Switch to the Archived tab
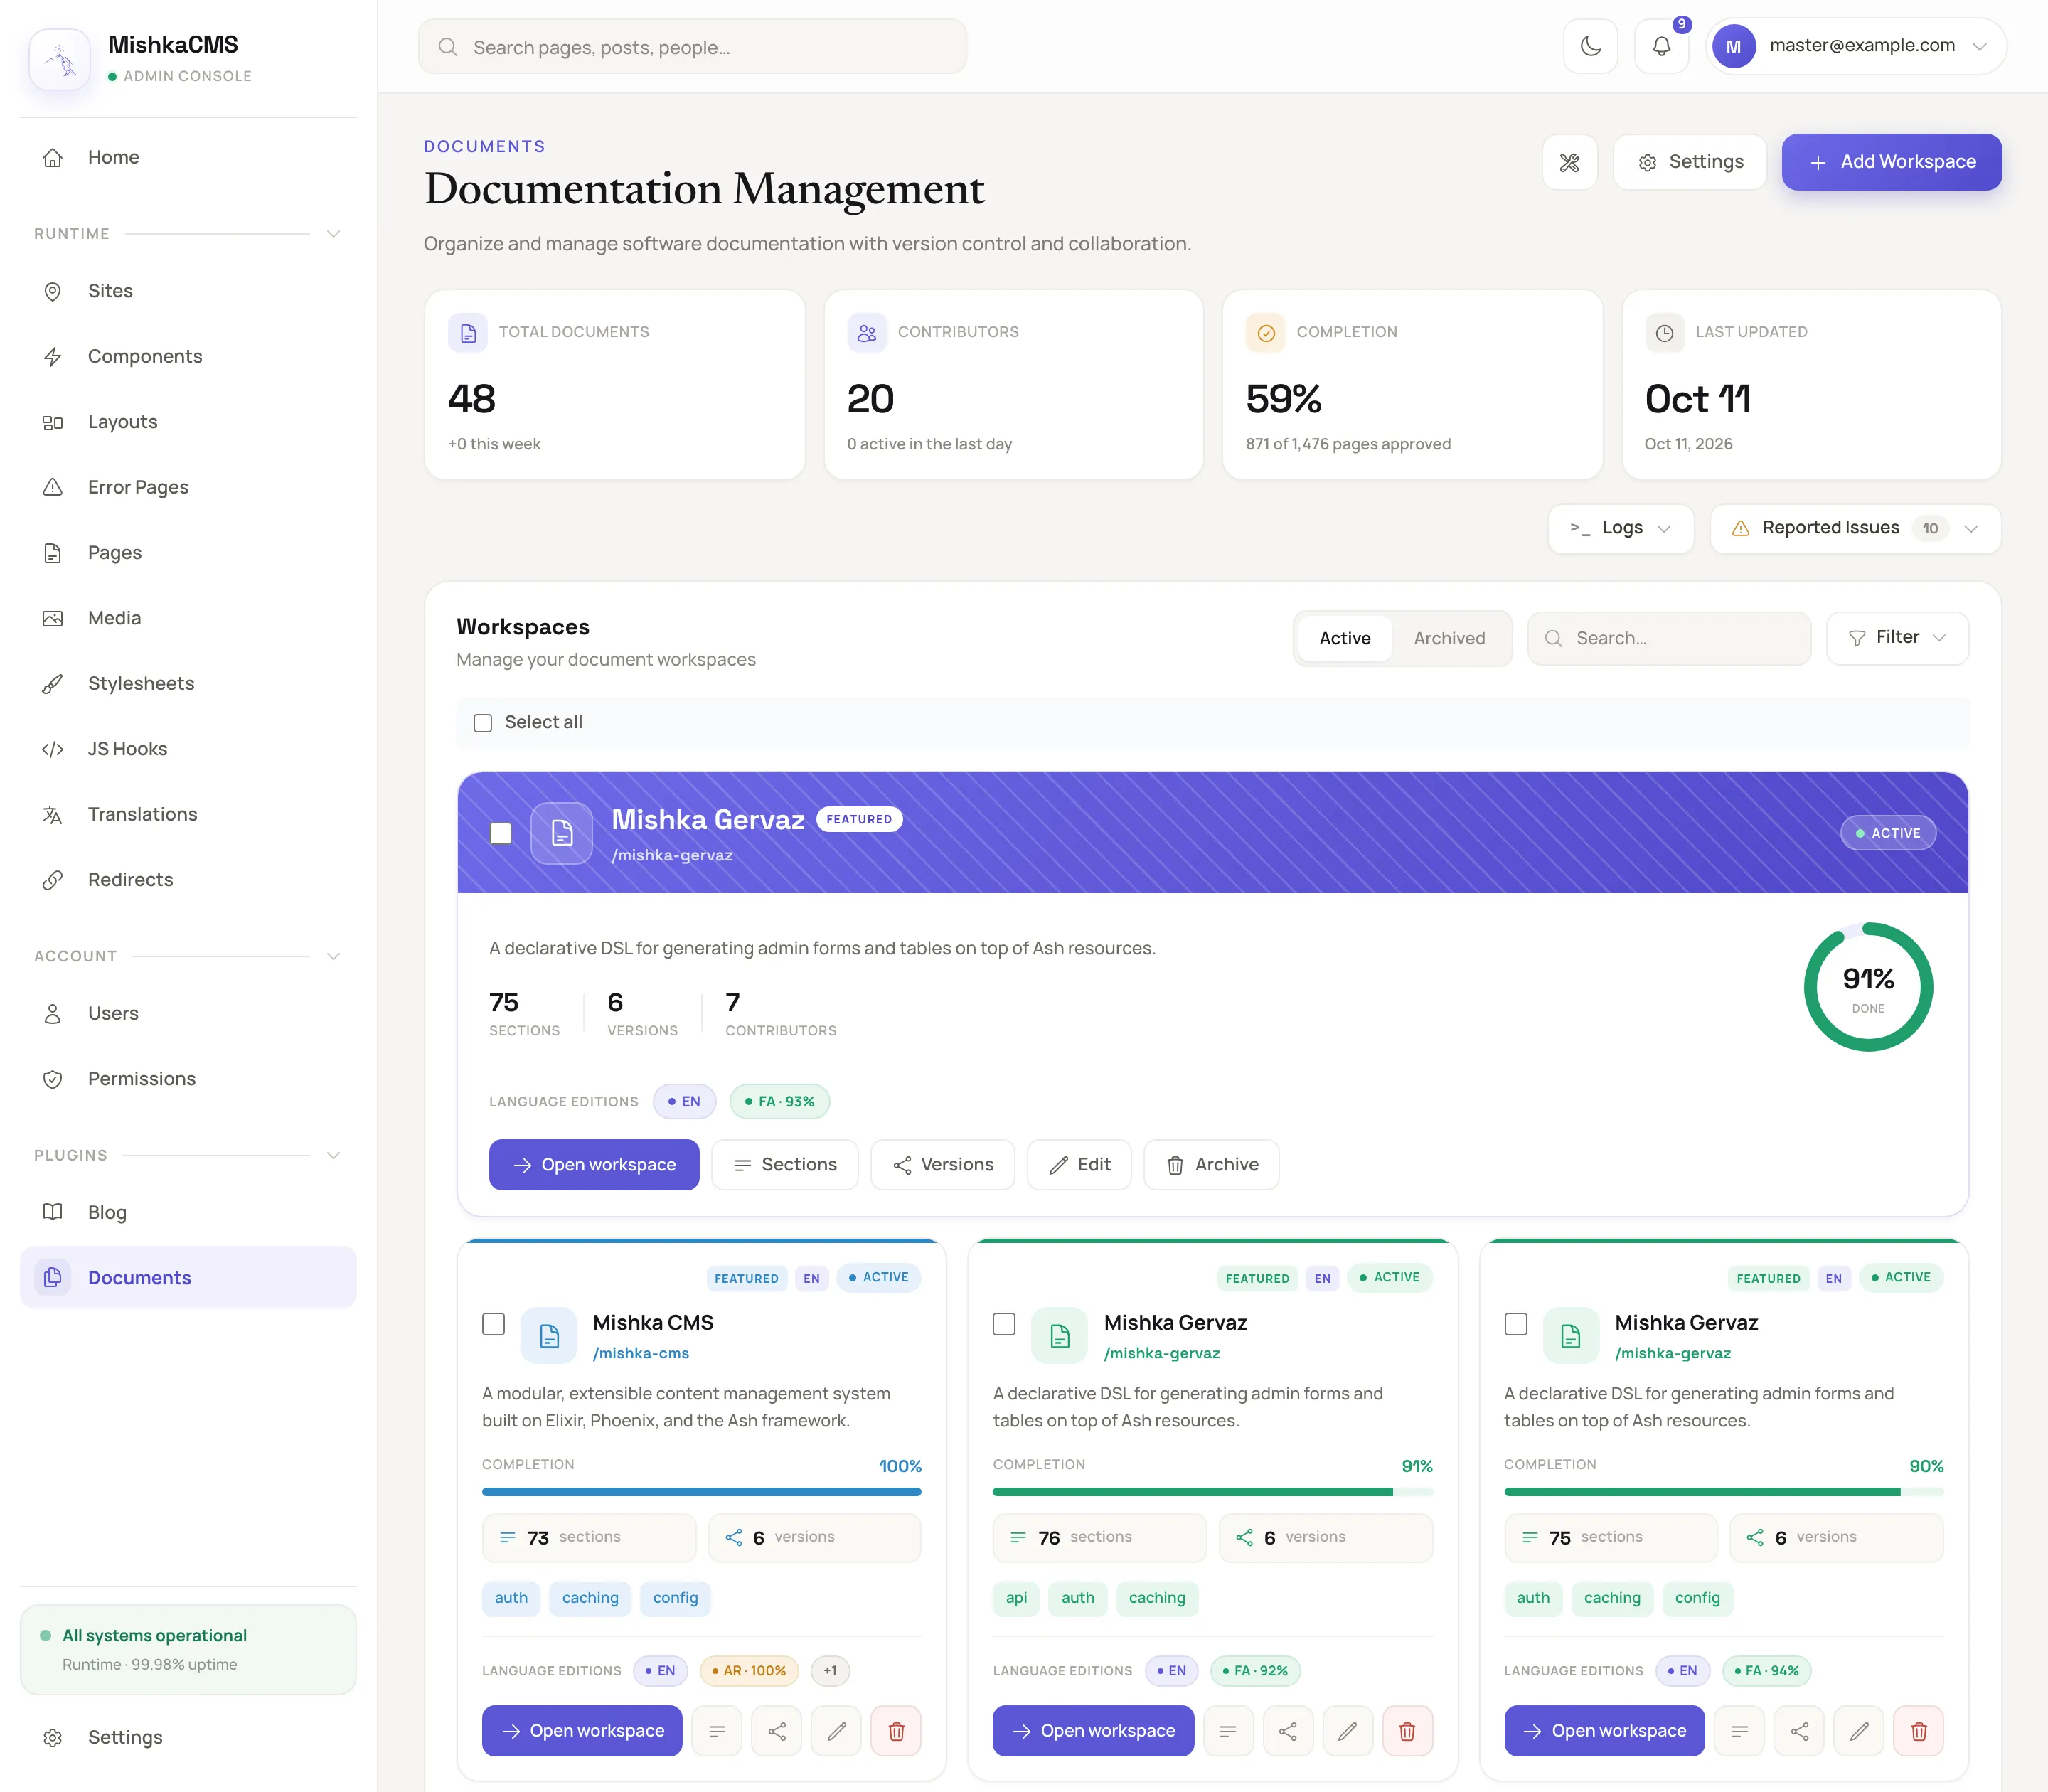The image size is (2048, 1792). point(1449,638)
